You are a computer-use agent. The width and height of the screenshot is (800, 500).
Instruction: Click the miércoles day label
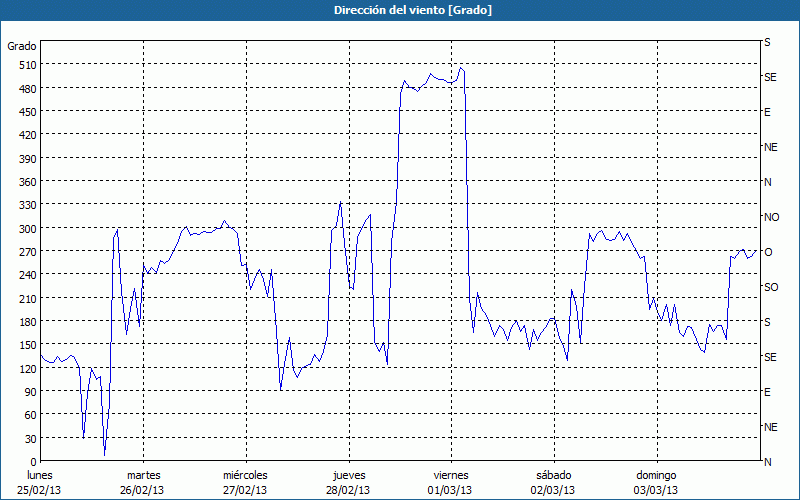[245, 475]
